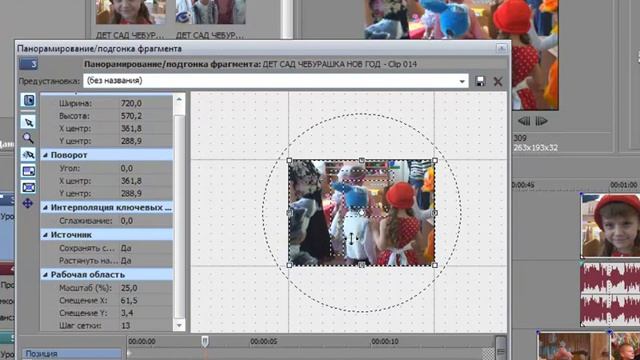Click the 00:01:00 mark on main timeline ruler
The height and width of the screenshot is (360, 640).
click(624, 185)
